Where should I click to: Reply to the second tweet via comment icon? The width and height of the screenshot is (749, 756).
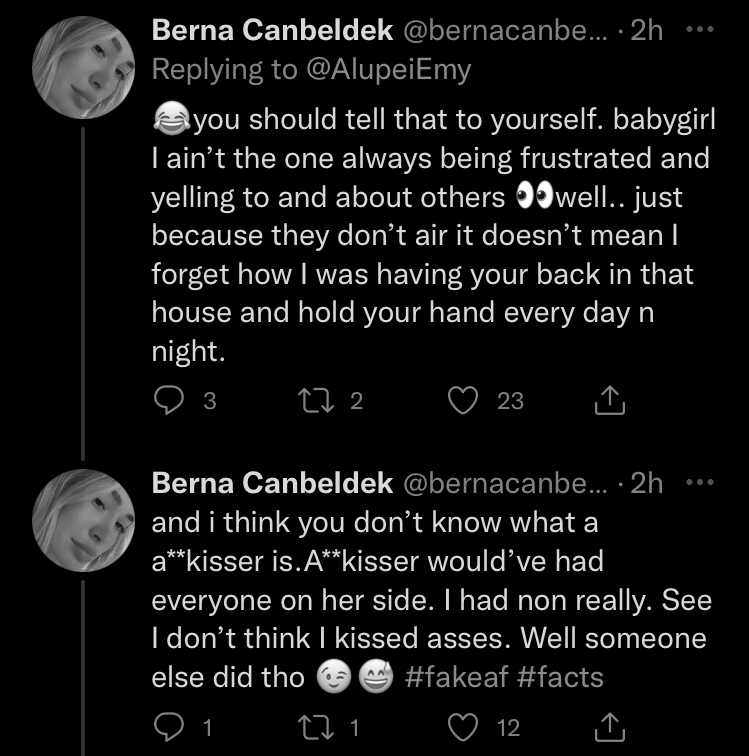[x=168, y=727]
